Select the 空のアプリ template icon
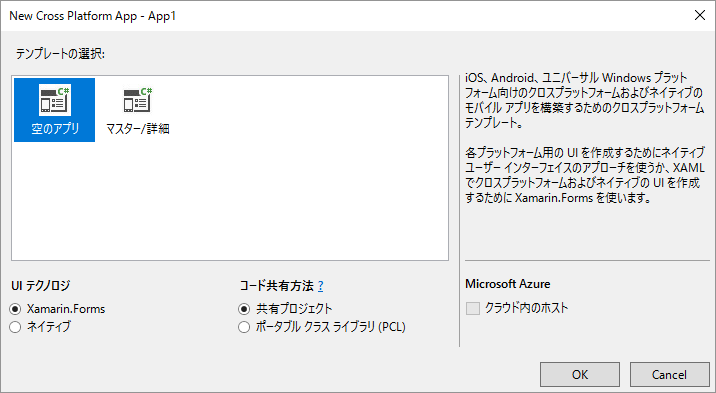The width and height of the screenshot is (716, 393). pos(55,100)
